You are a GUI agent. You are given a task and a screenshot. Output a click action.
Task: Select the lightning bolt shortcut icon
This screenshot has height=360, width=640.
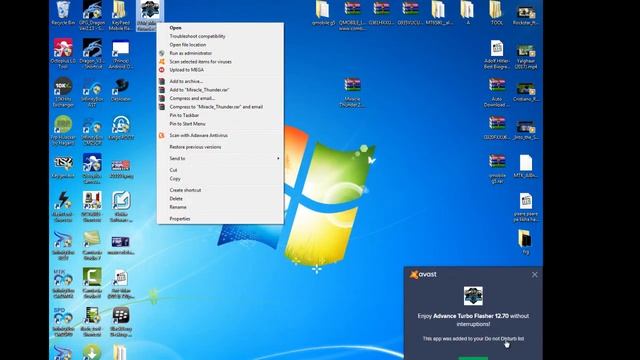pyautogui.click(x=63, y=207)
